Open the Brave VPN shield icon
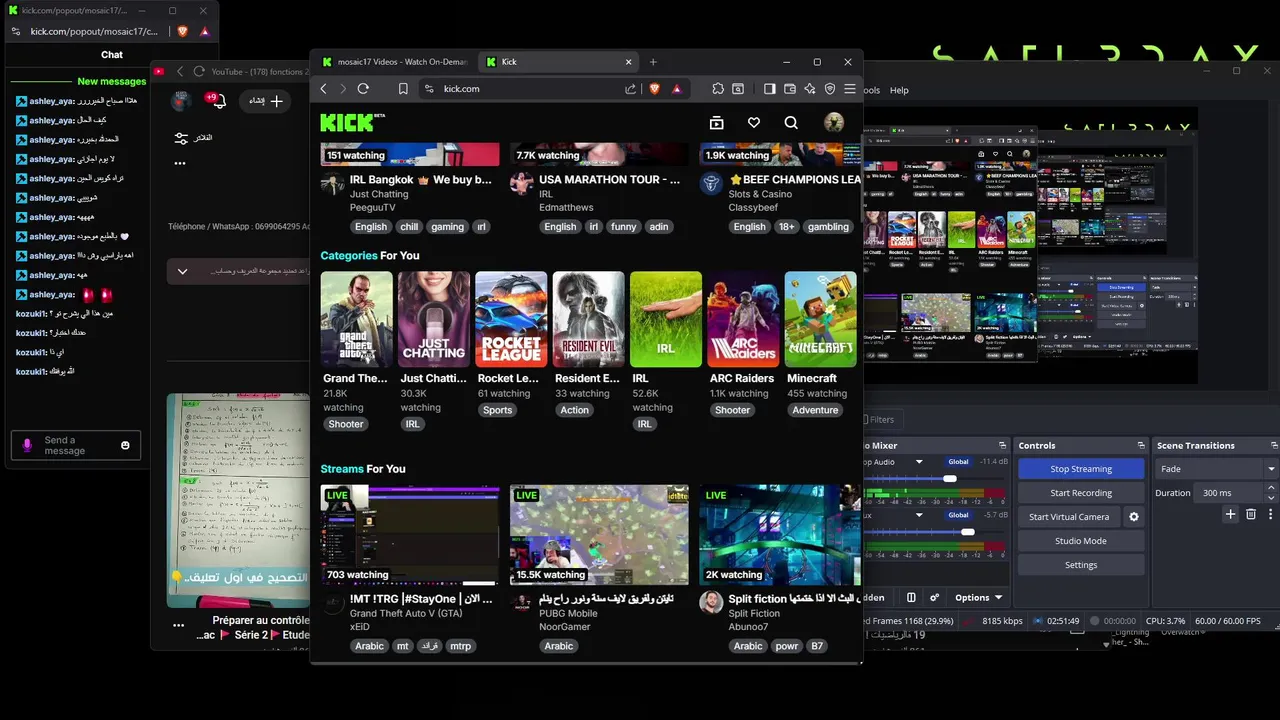 point(829,89)
